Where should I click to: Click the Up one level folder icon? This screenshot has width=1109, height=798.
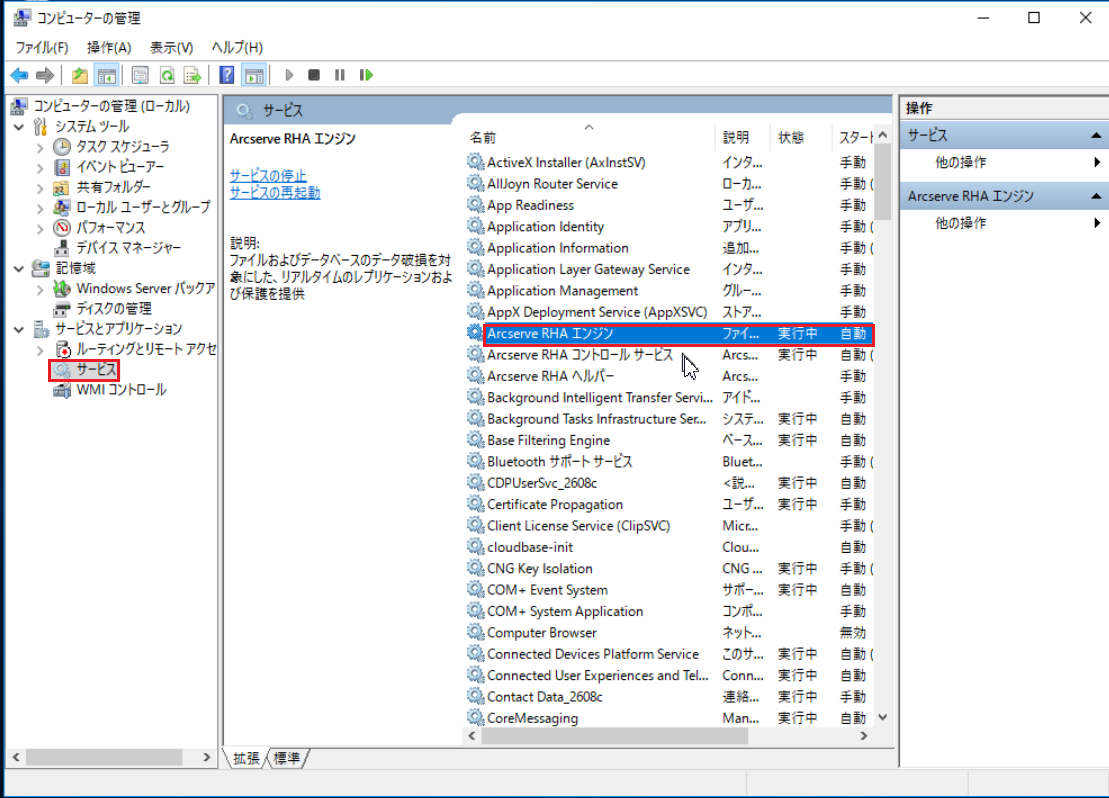point(80,75)
